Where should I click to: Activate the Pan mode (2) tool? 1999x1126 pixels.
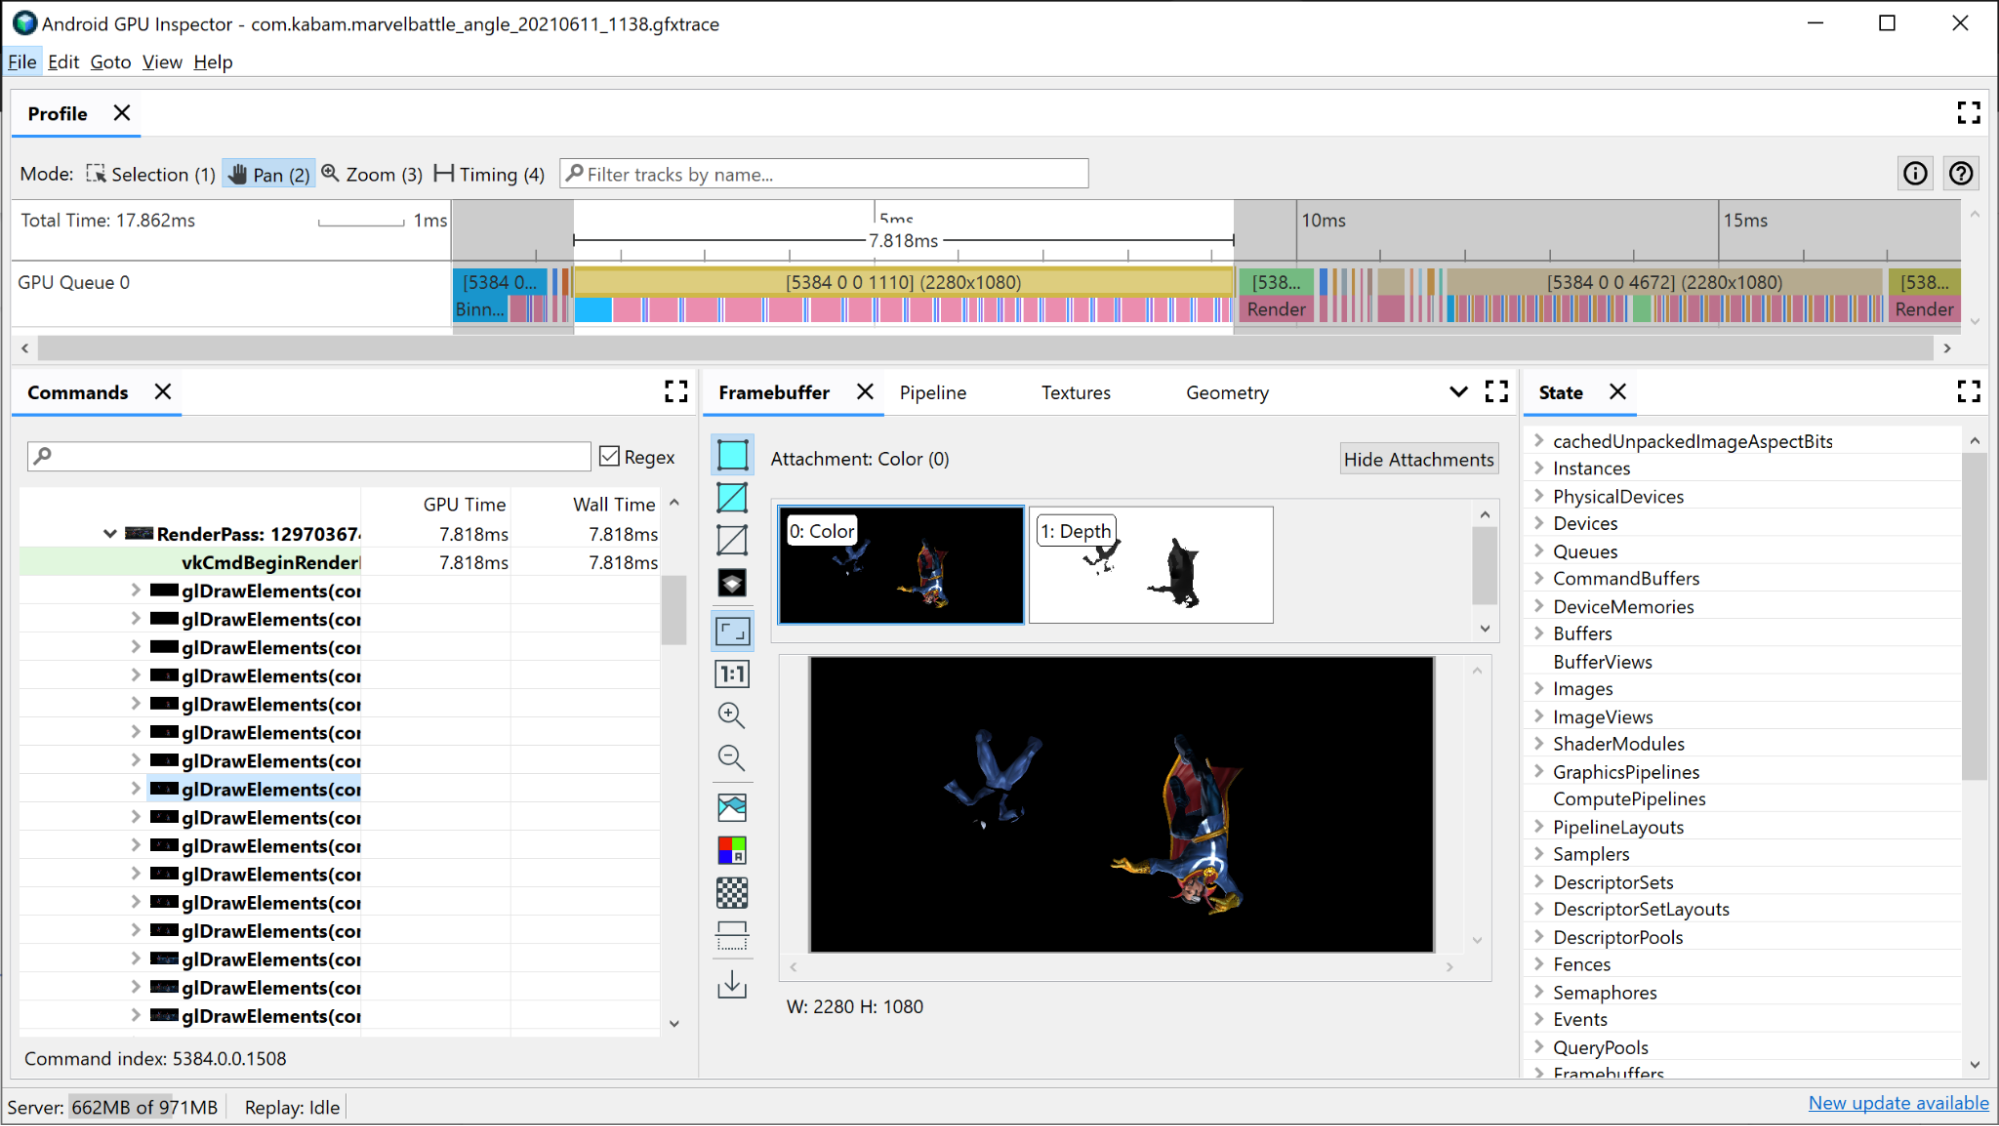pyautogui.click(x=268, y=174)
